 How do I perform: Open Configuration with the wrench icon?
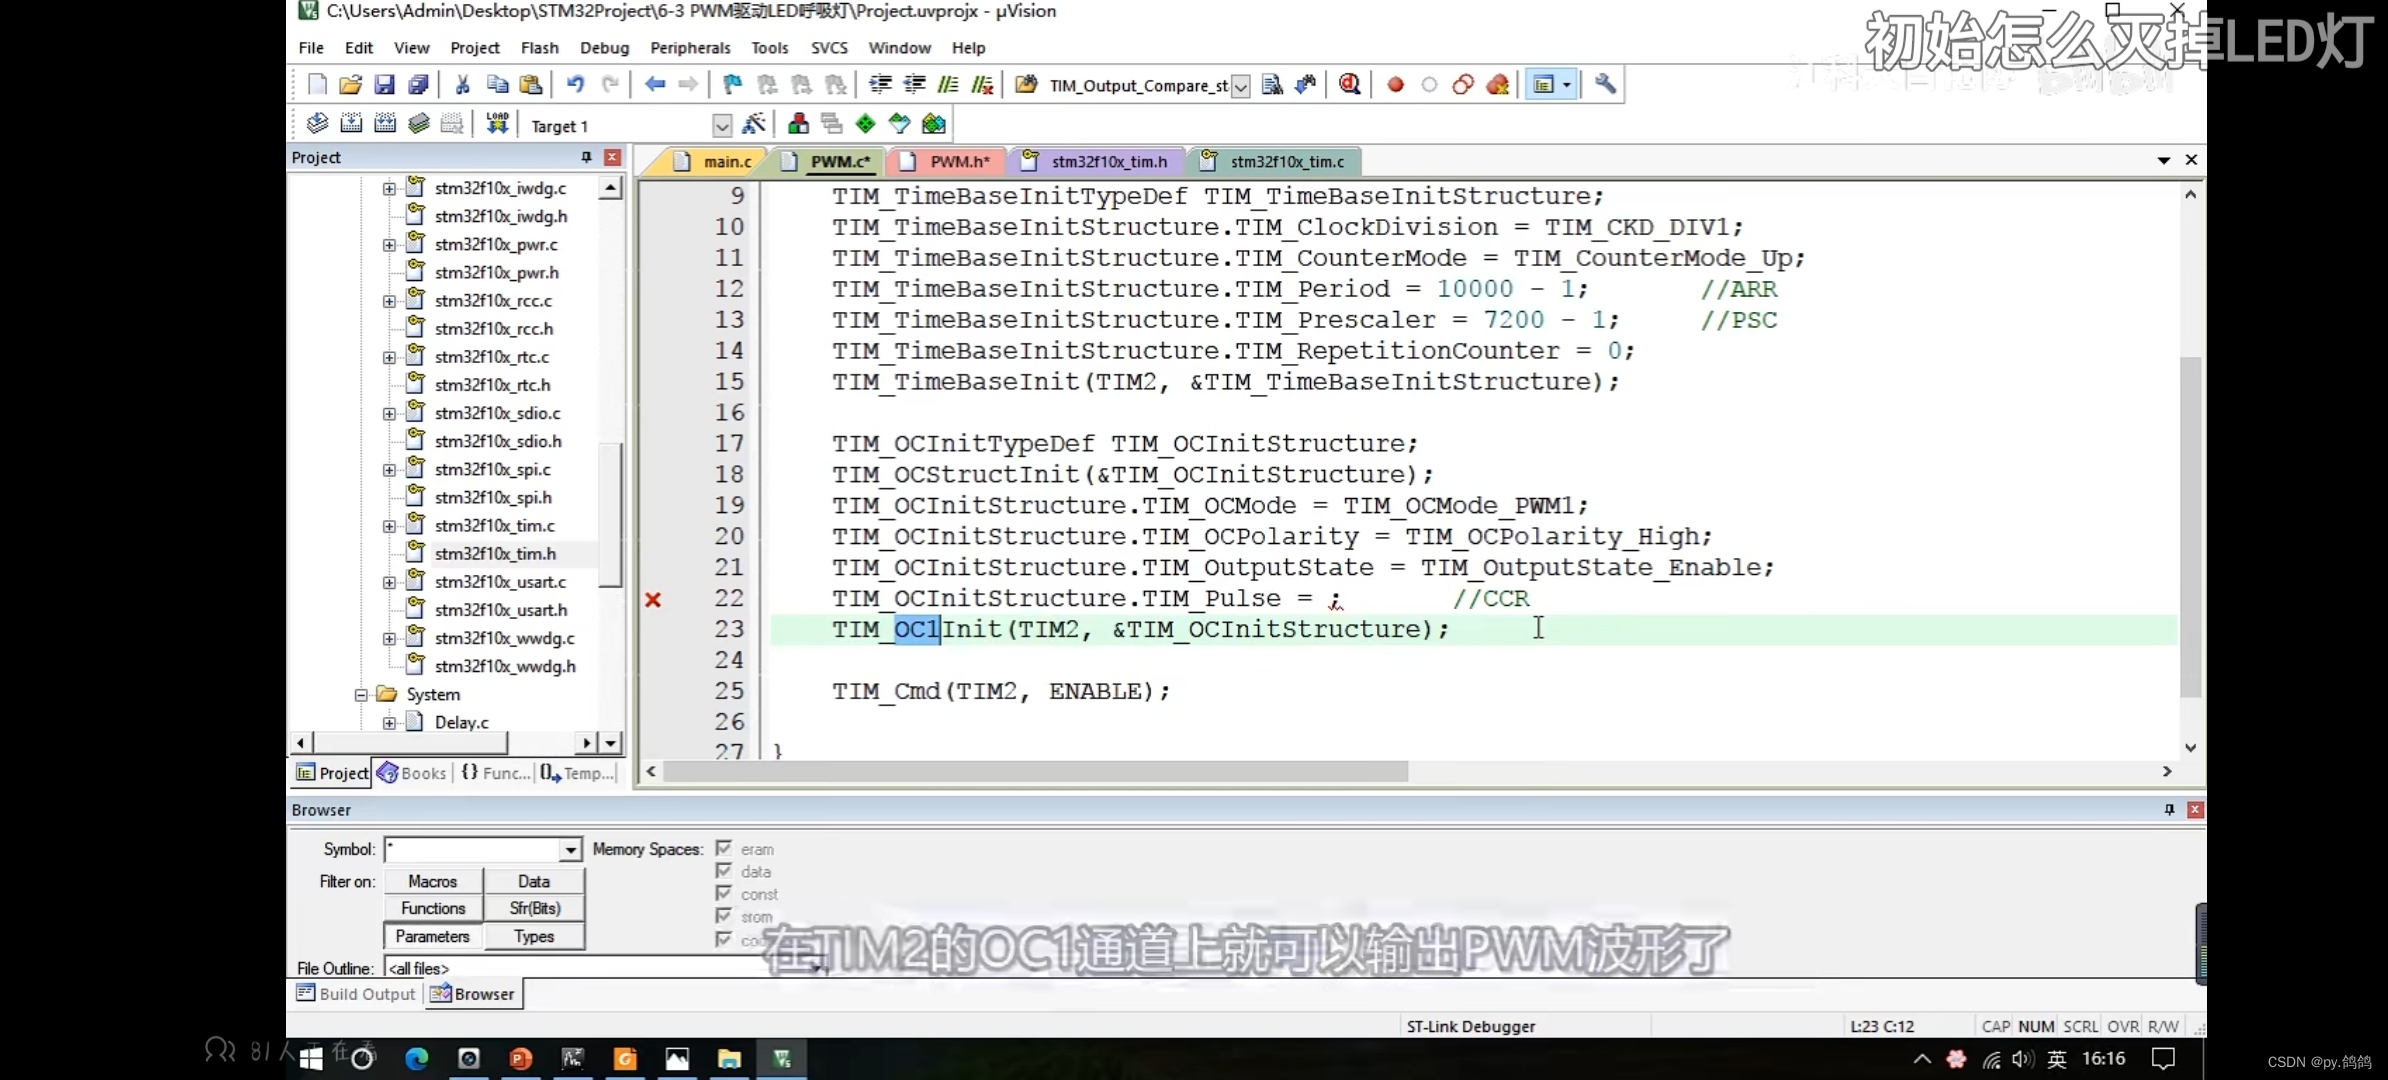tap(1605, 85)
